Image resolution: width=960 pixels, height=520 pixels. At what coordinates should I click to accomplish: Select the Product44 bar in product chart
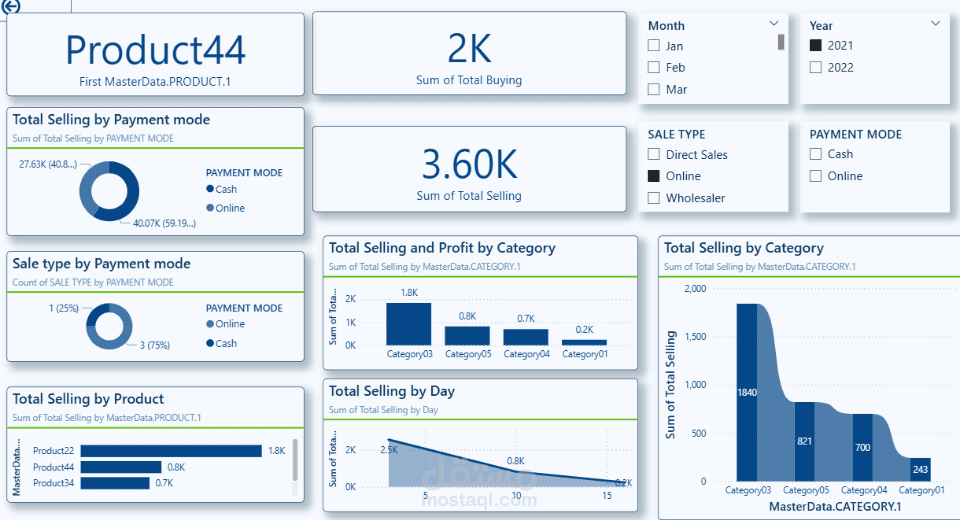121,467
